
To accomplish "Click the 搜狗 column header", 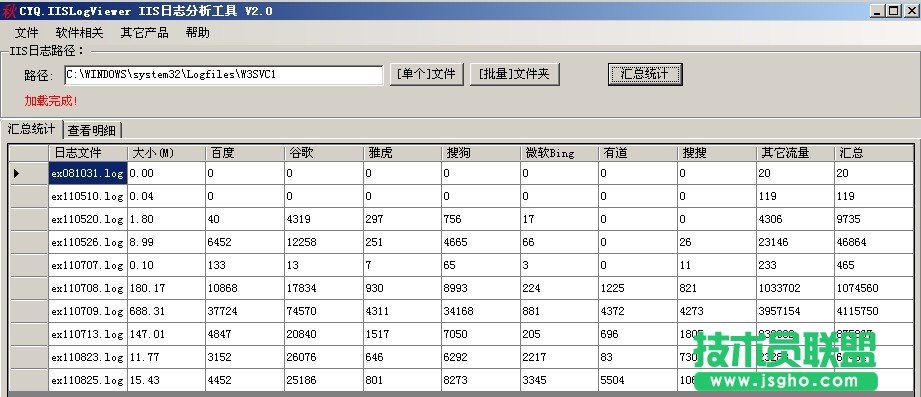I will point(480,153).
